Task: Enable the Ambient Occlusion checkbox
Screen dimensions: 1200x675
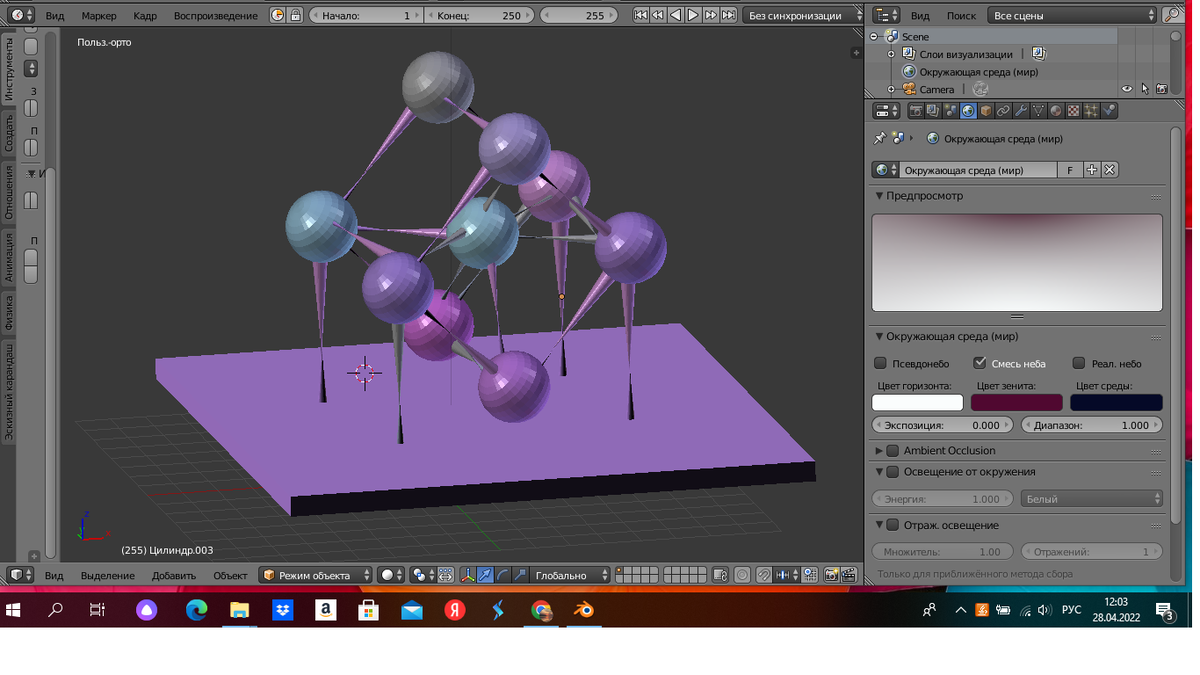Action: pyautogui.click(x=893, y=451)
